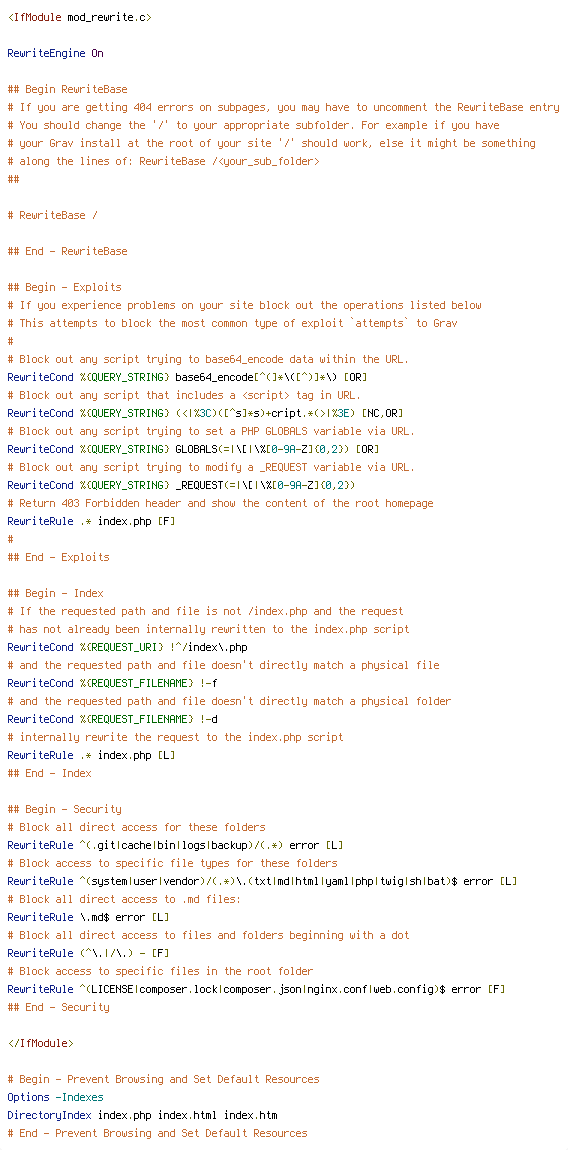Click the commented RewriteBase / line

[x=52, y=215]
